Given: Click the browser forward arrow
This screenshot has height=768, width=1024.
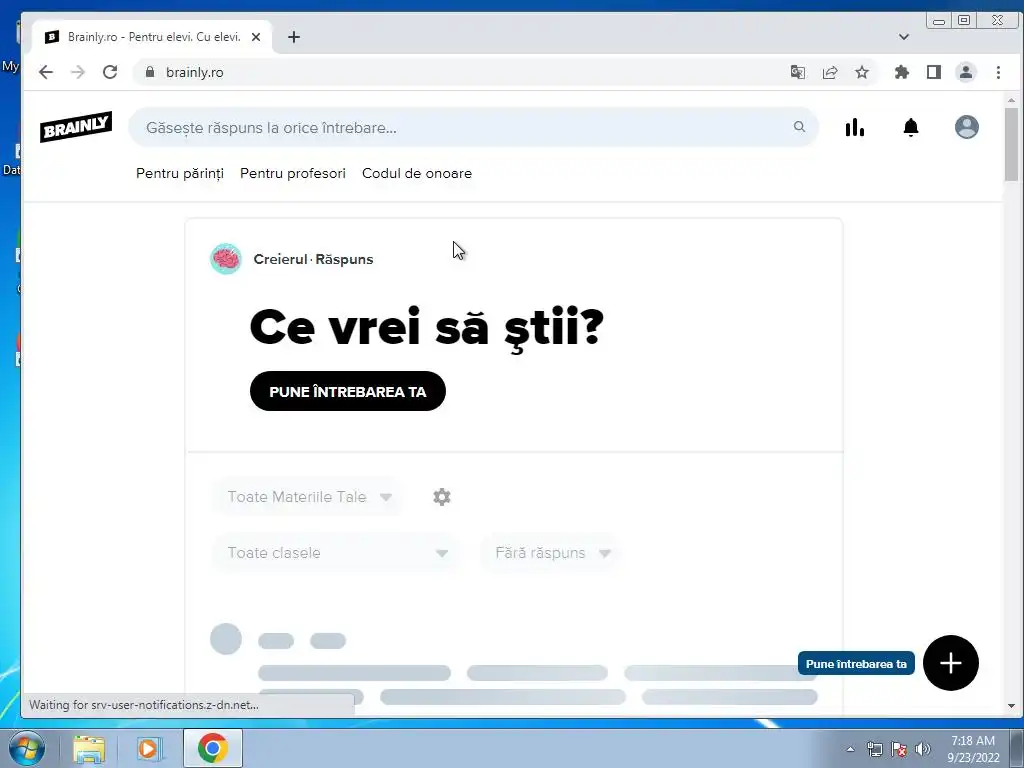Looking at the screenshot, I should tap(78, 72).
